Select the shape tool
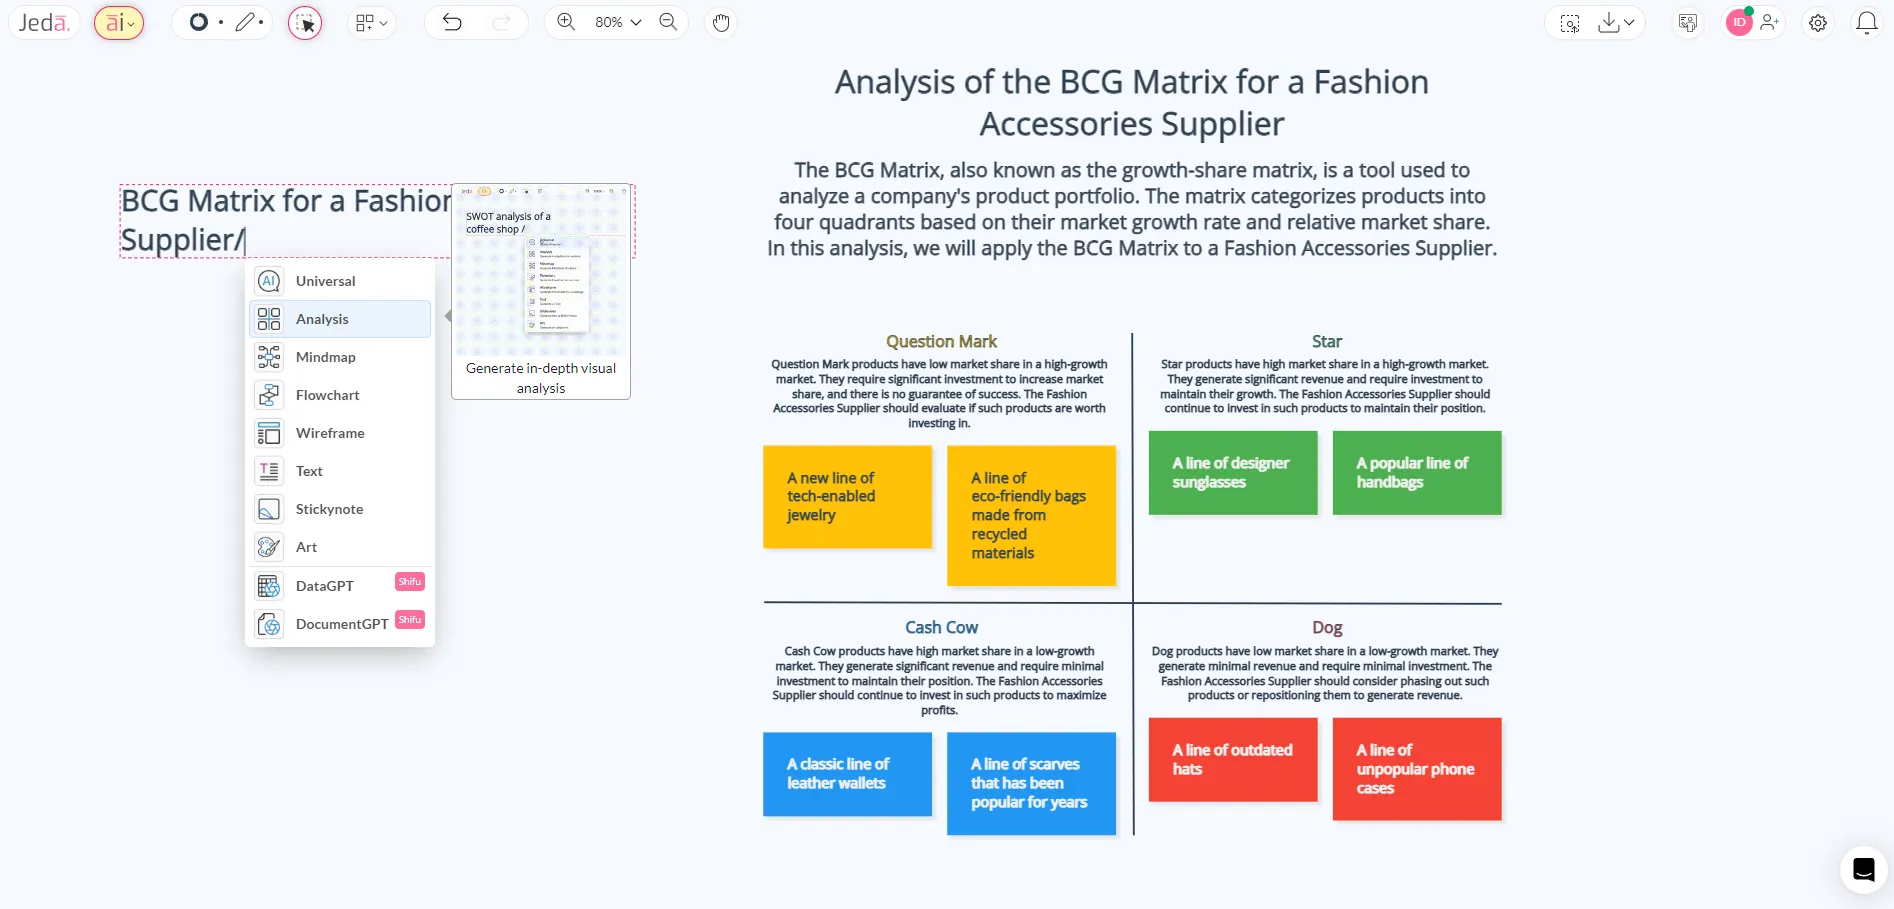 [x=198, y=21]
